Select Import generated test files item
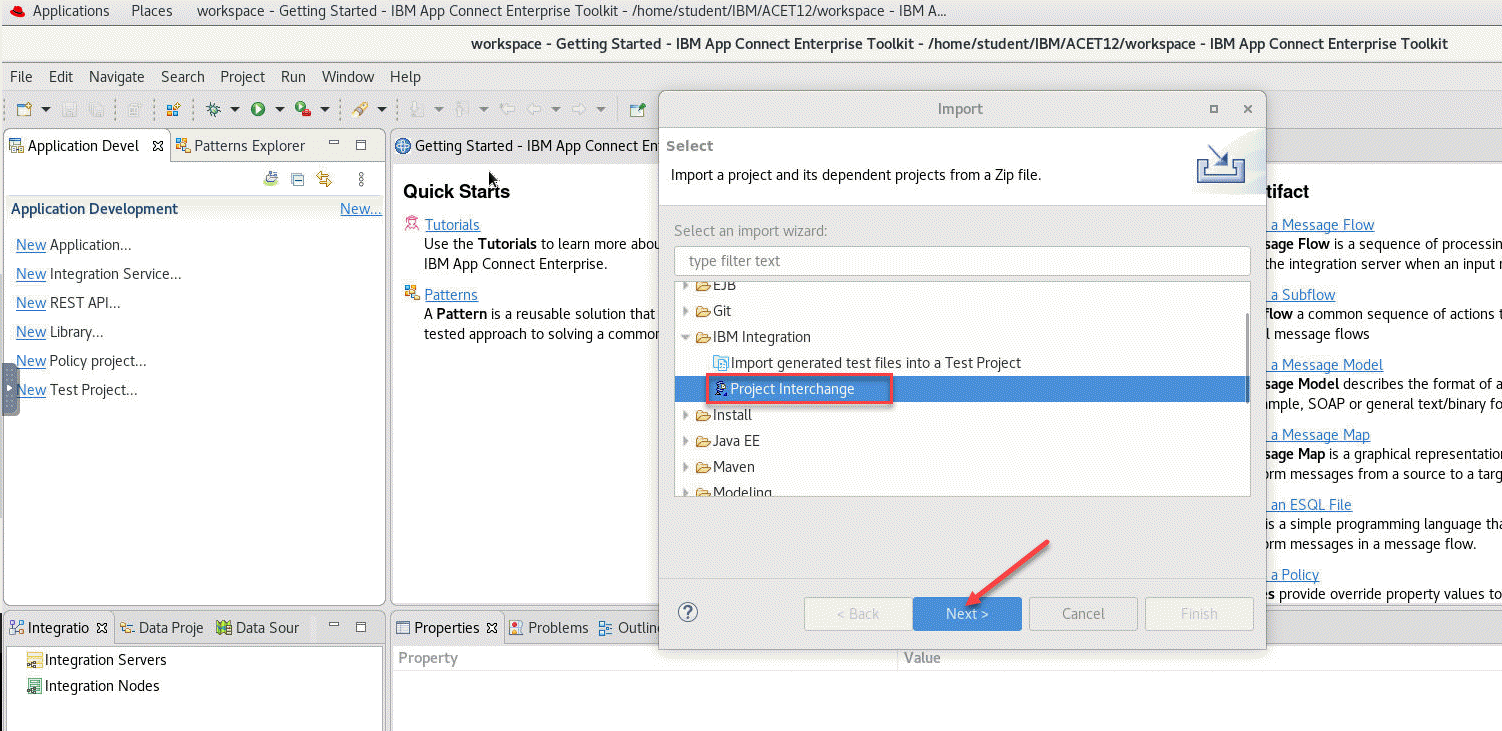The width and height of the screenshot is (1502, 731). 875,363
